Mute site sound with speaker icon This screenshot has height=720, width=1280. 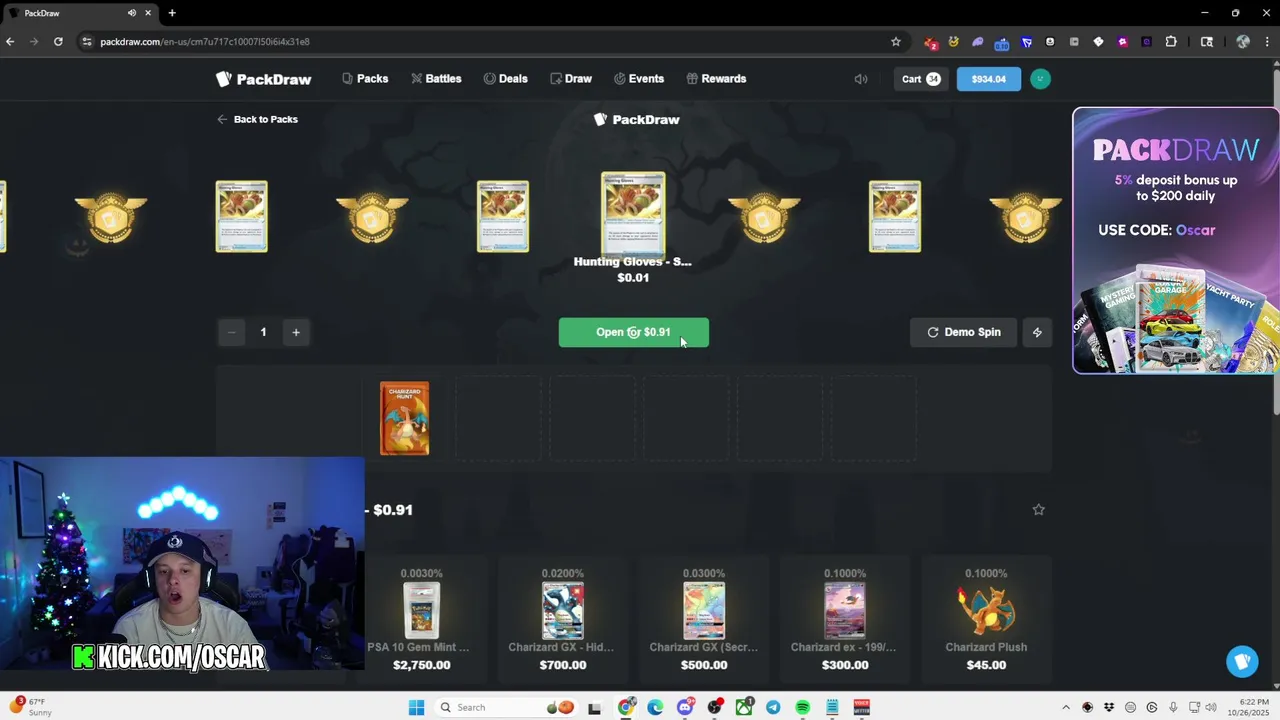tap(861, 79)
